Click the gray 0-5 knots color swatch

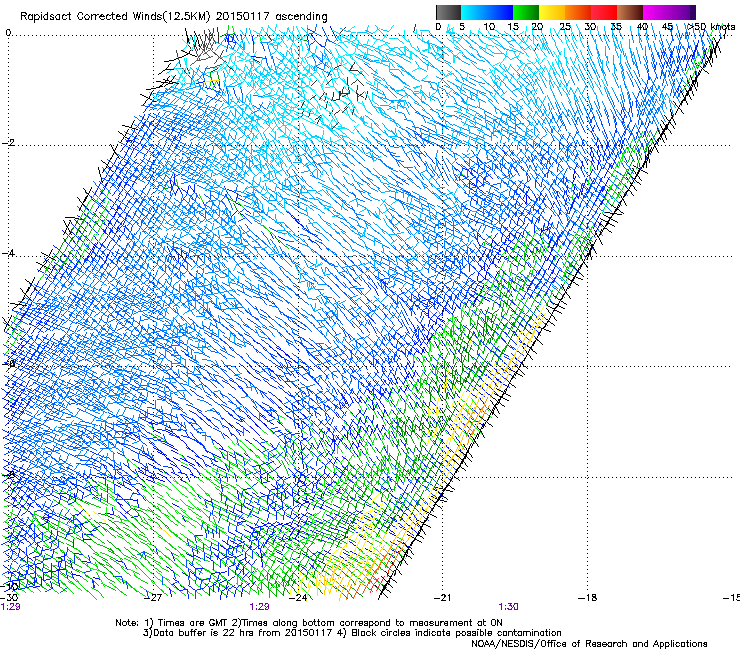[448, 12]
